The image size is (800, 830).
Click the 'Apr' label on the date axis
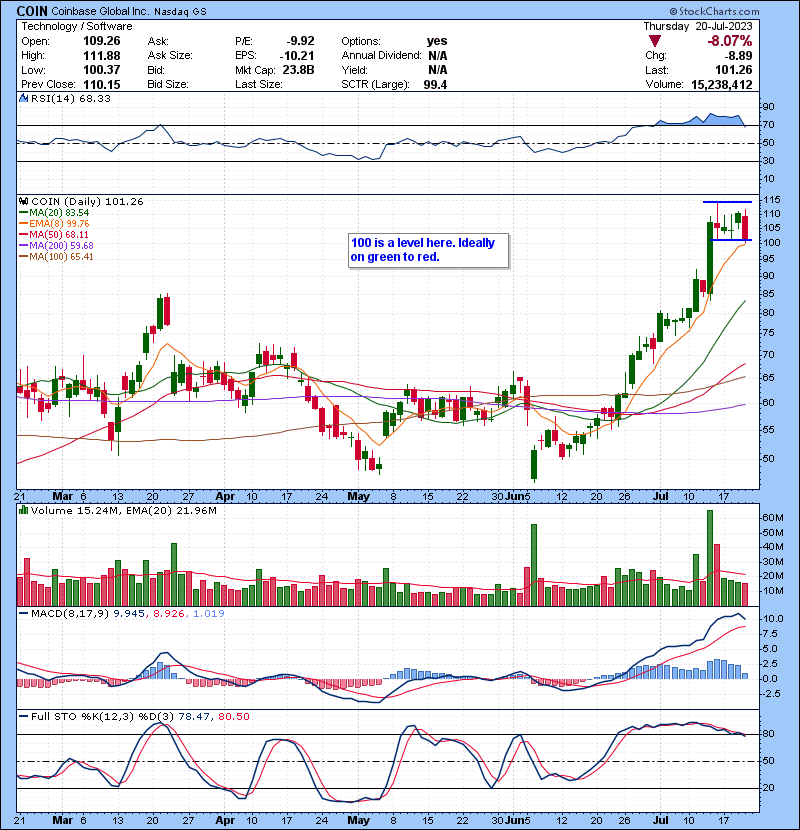click(225, 496)
